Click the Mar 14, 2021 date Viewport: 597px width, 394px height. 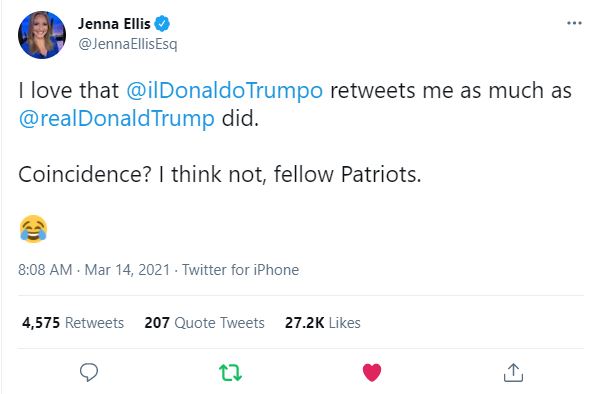127,270
